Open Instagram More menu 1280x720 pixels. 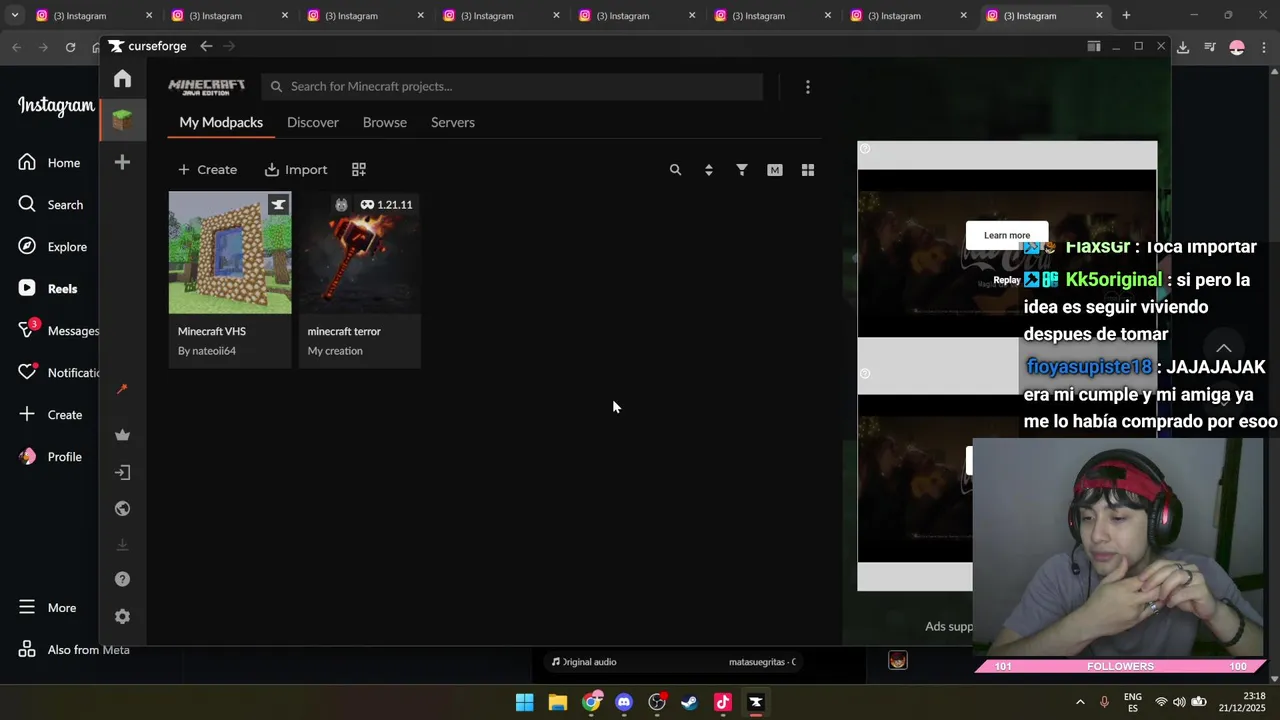click(x=47, y=608)
